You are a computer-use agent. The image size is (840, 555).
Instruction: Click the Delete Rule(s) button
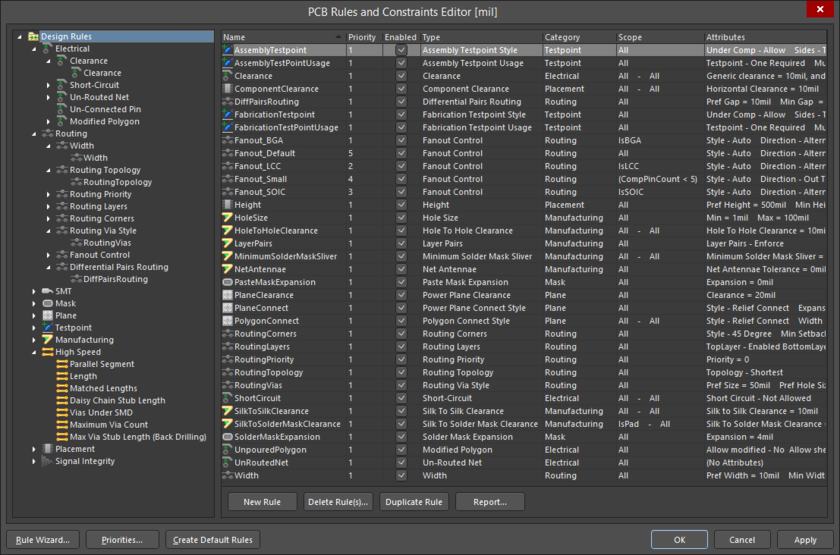[x=338, y=502]
